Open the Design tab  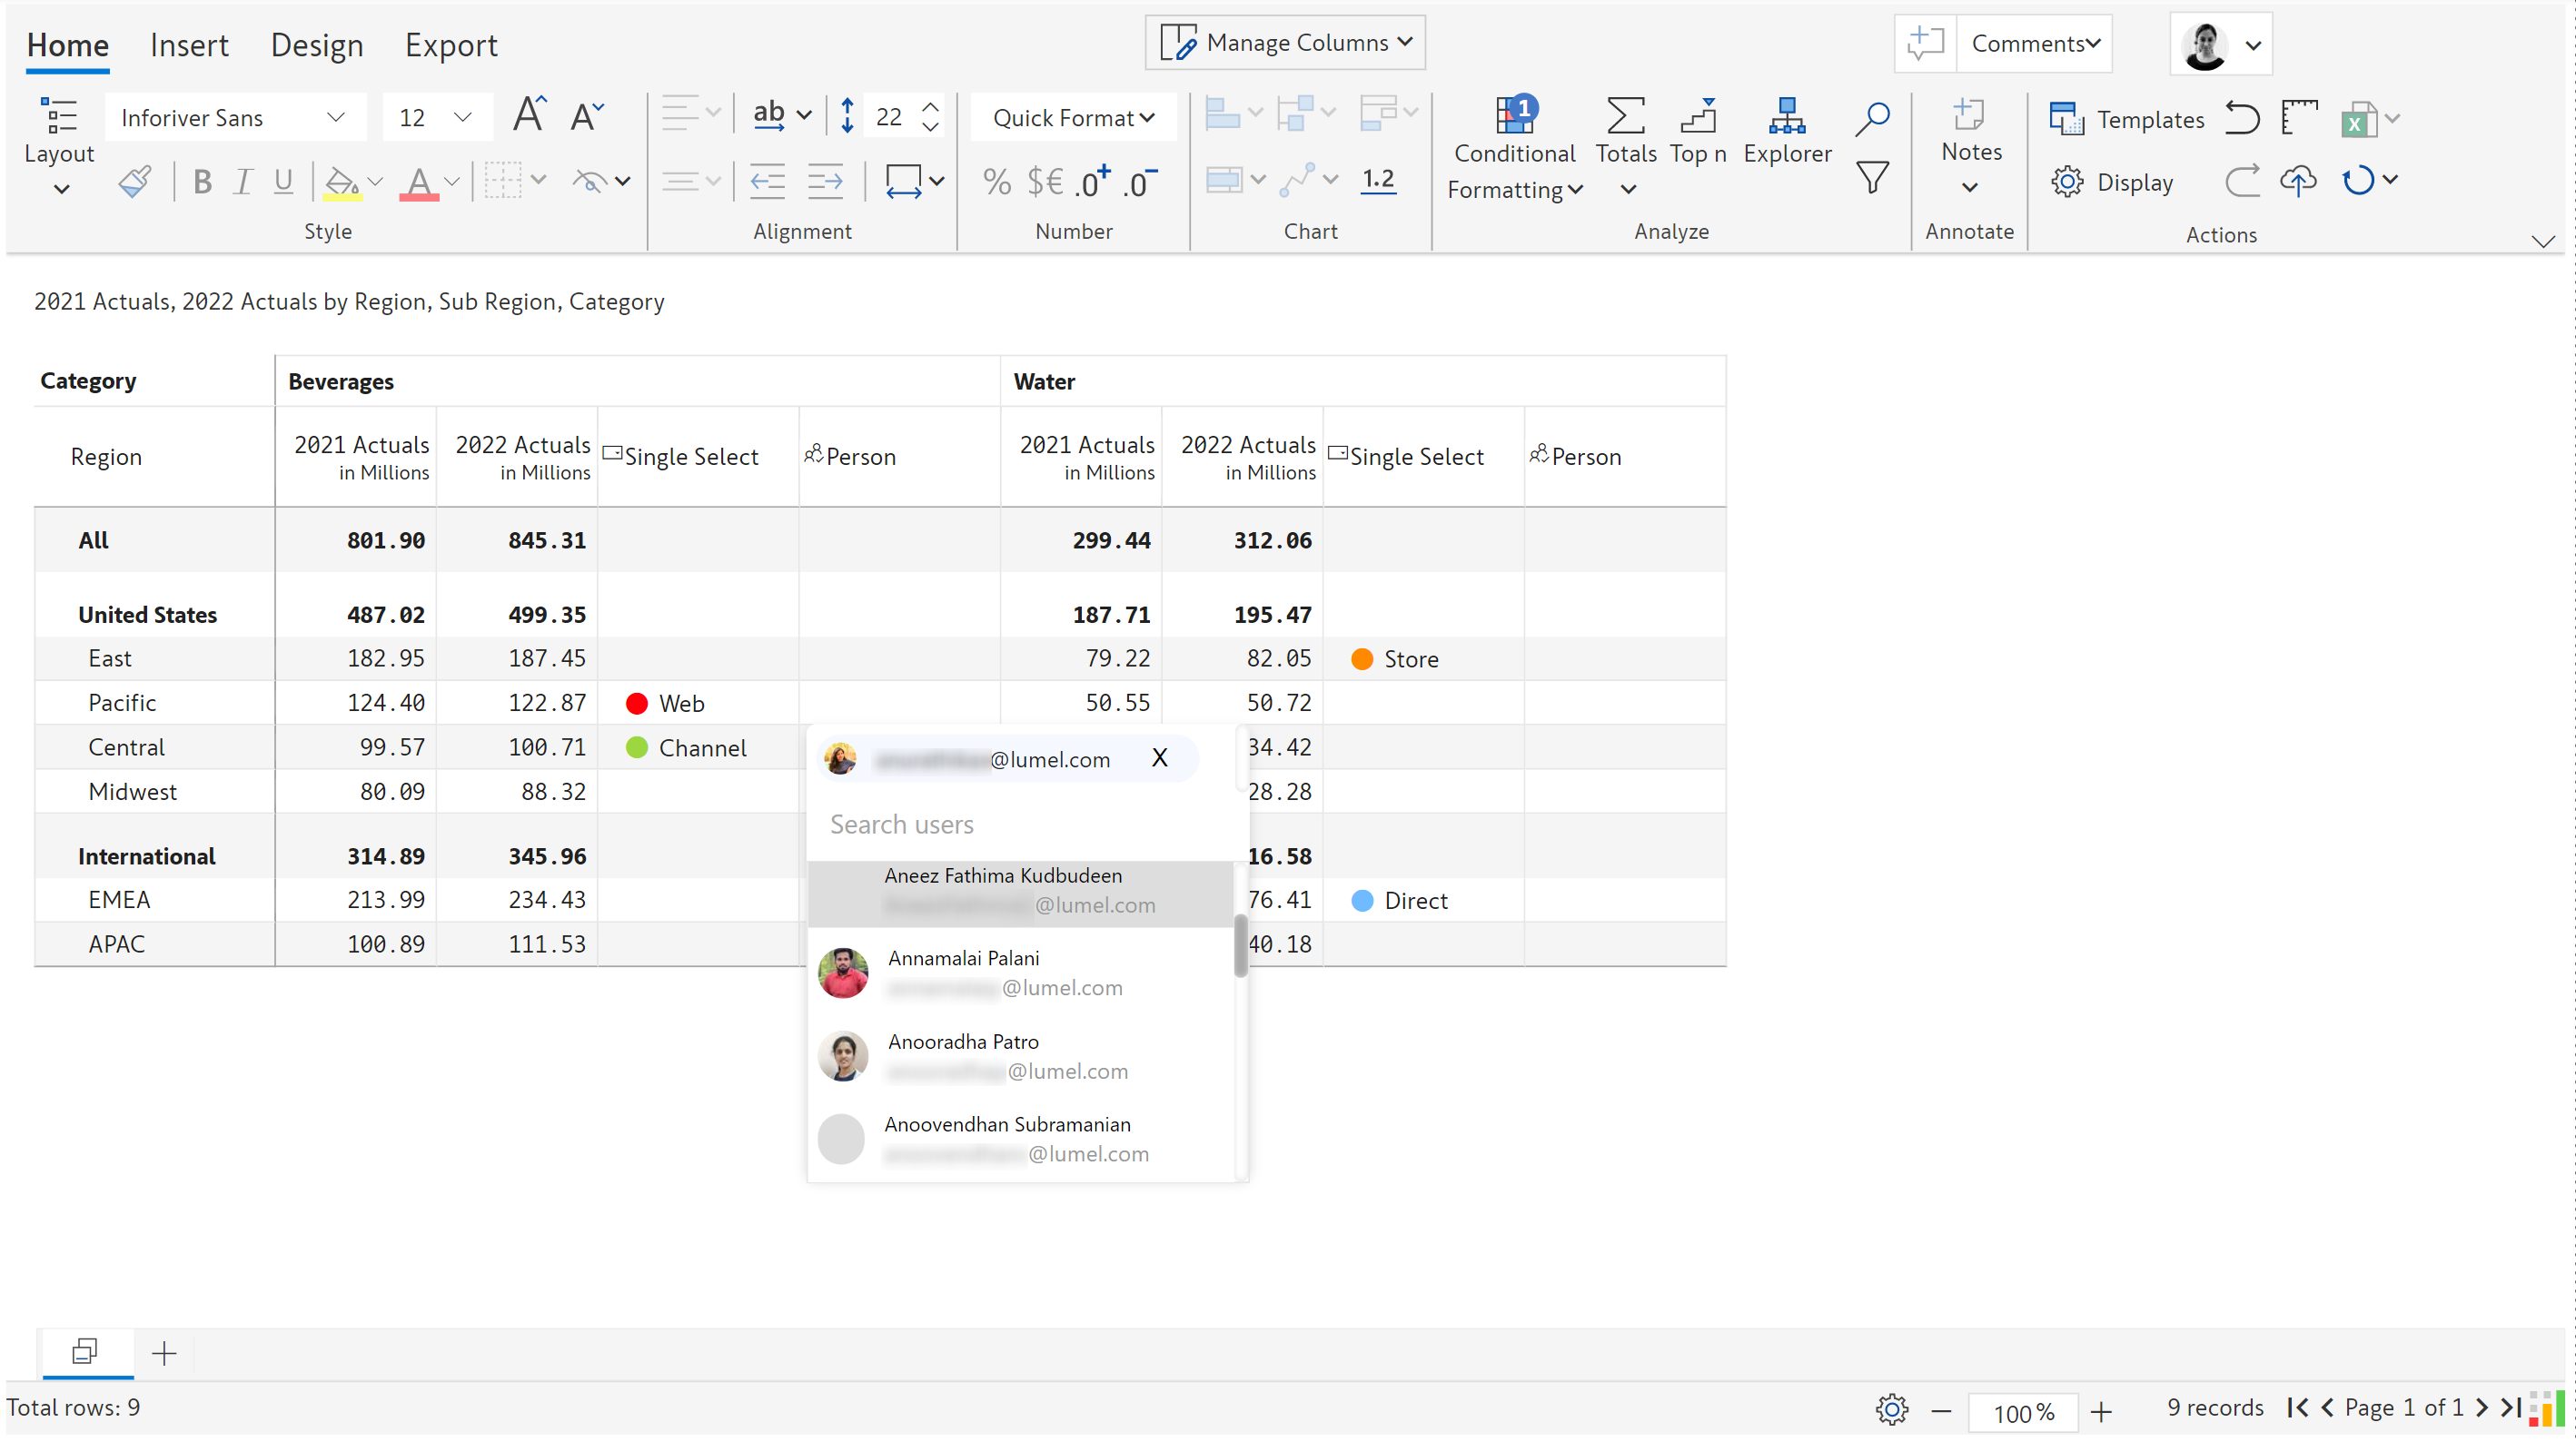(x=316, y=45)
